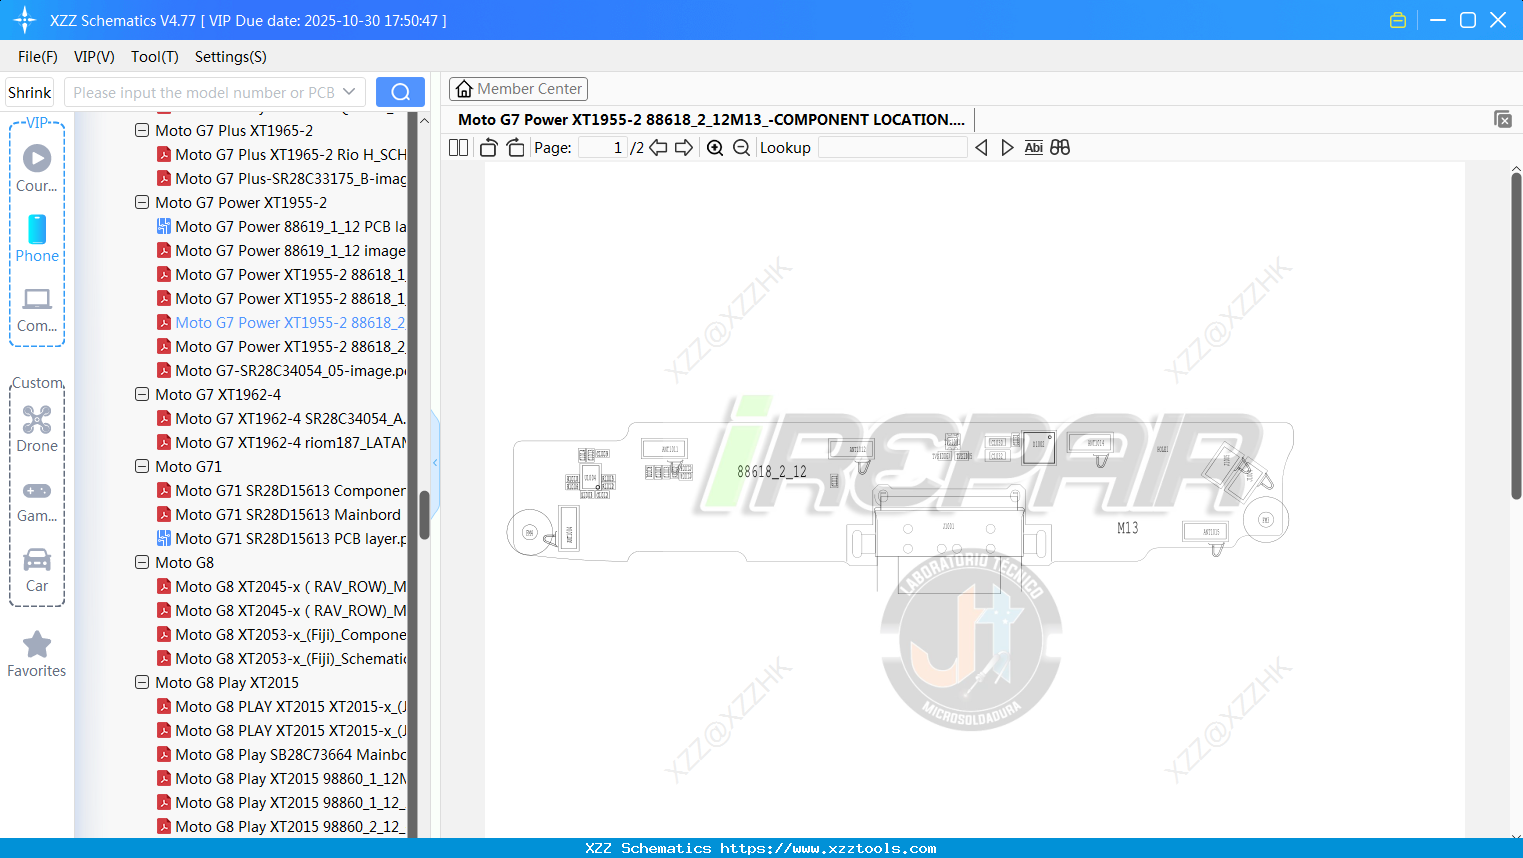Go to the previous page arrow
This screenshot has width=1523, height=858.
pos(658,148)
